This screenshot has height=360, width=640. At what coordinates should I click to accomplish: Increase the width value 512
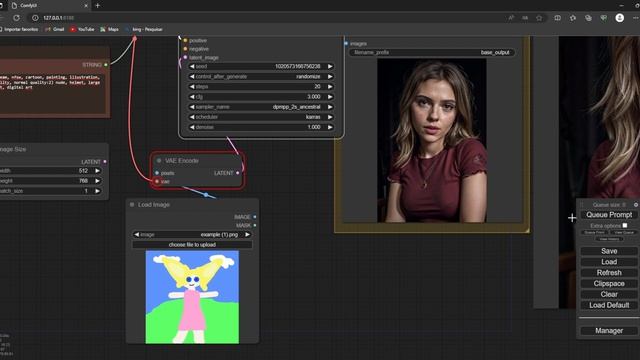[97, 171]
